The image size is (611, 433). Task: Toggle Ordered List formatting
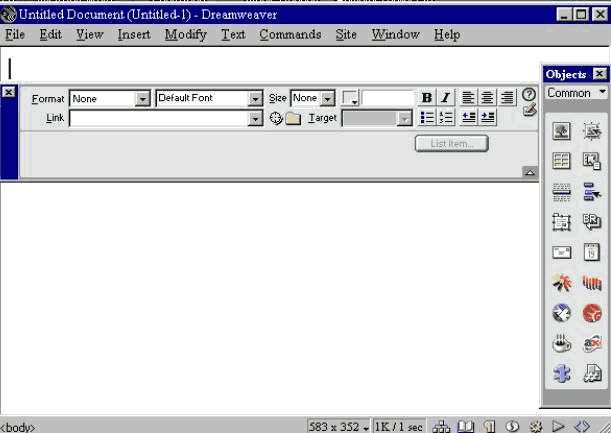point(446,117)
